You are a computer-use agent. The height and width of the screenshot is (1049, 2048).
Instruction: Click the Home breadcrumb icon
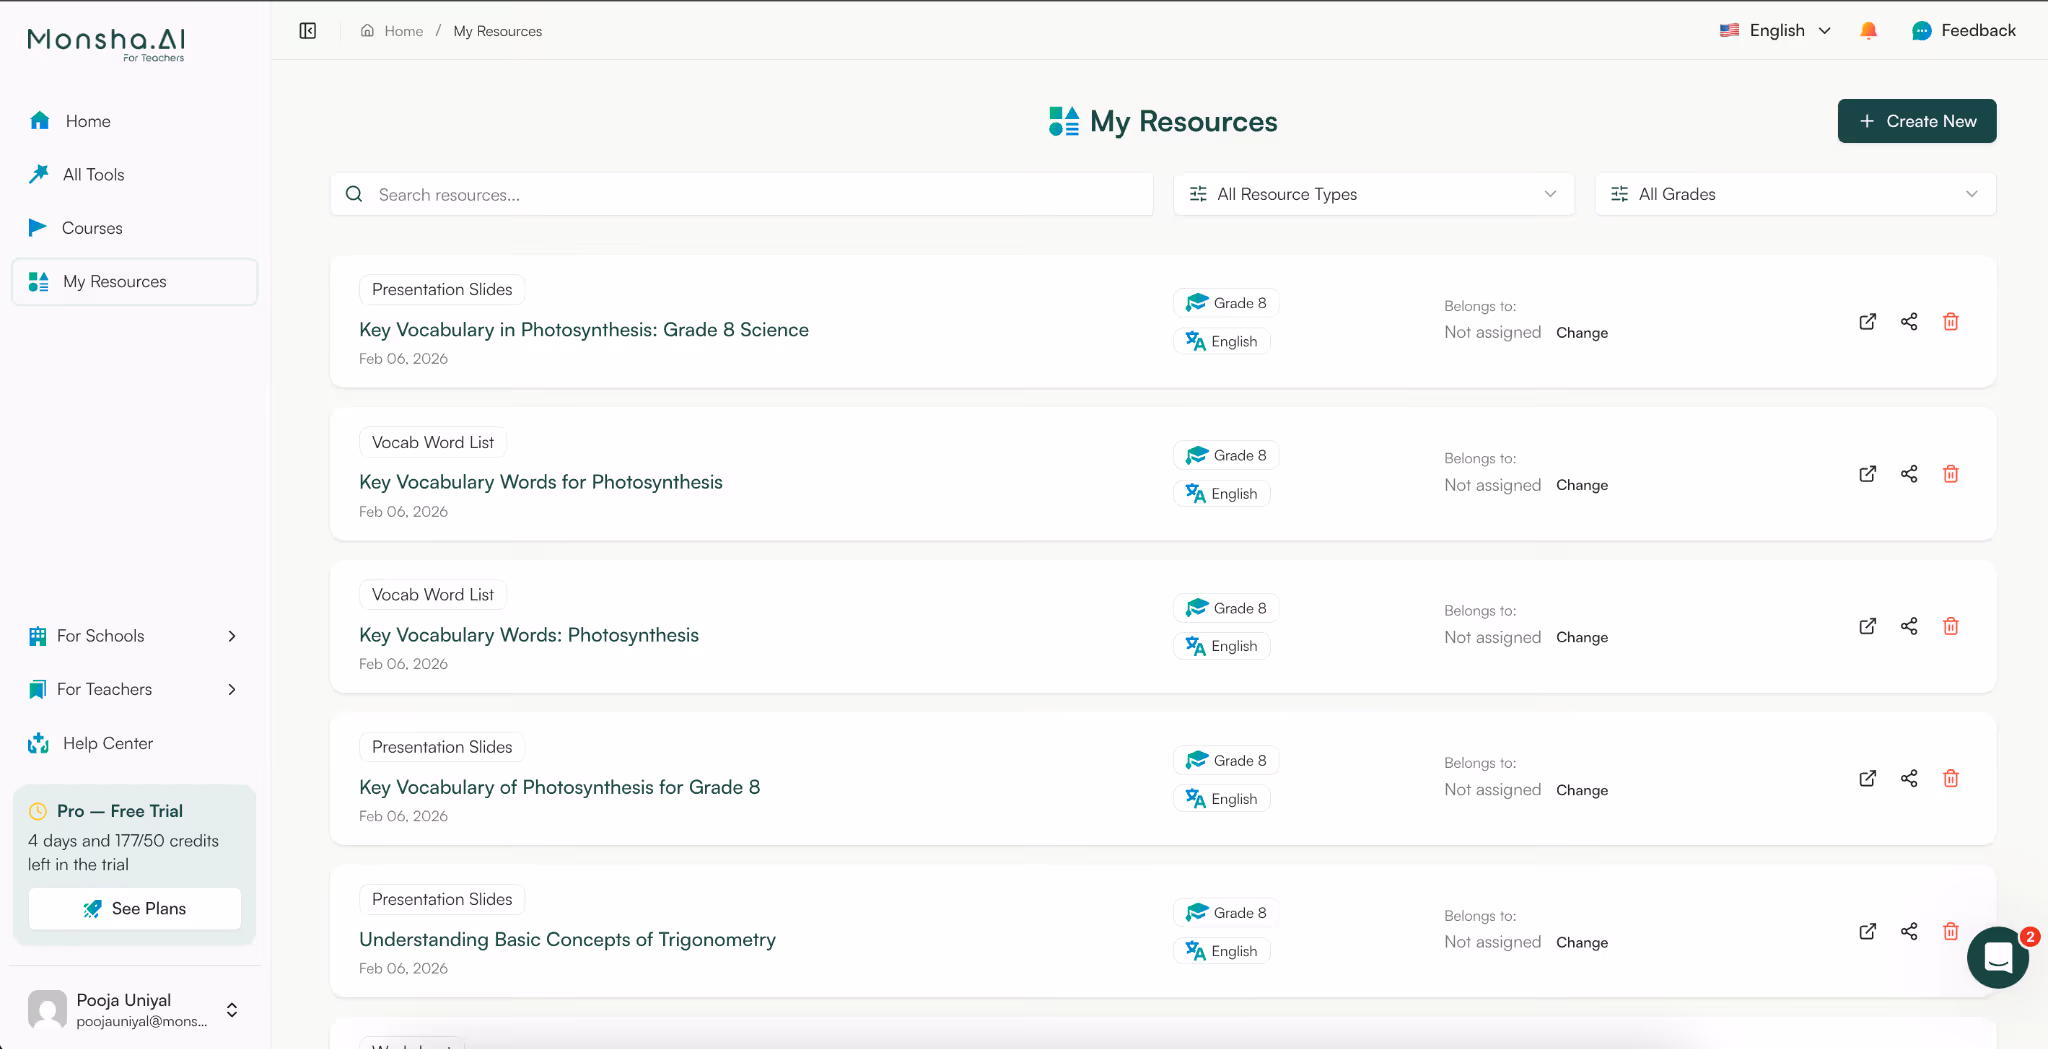(x=366, y=30)
